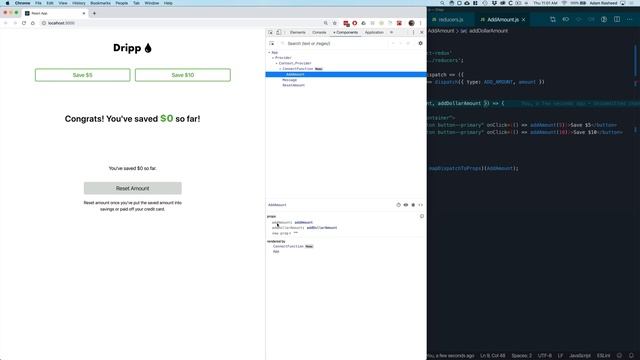Select the AddAmount component in tree
640x360 pixels.
[346, 74]
